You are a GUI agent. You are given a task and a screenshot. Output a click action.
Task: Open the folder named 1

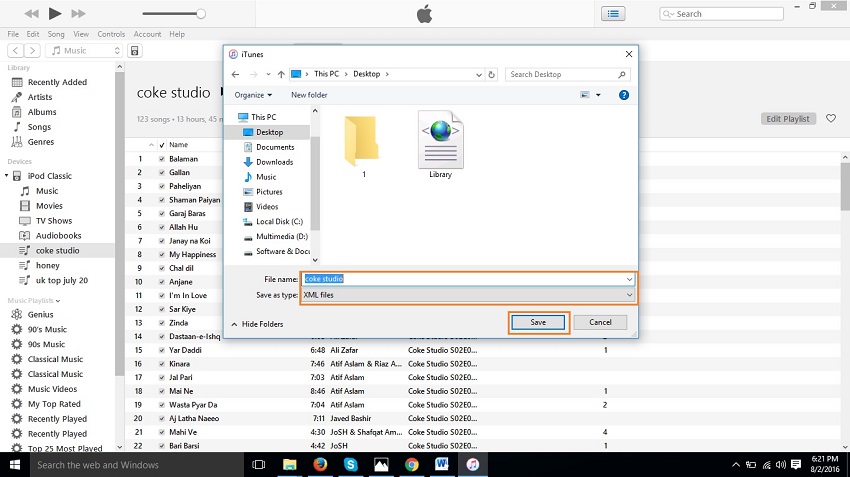point(362,141)
